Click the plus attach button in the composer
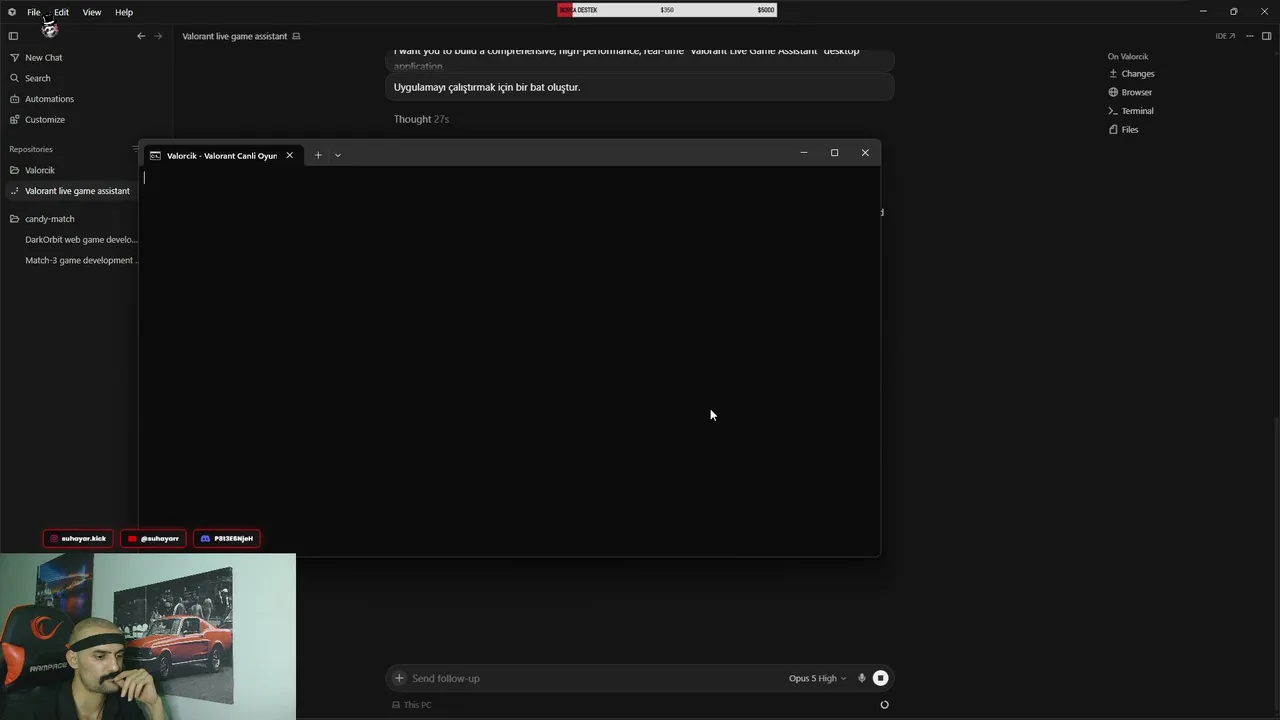This screenshot has width=1280, height=720. click(399, 678)
